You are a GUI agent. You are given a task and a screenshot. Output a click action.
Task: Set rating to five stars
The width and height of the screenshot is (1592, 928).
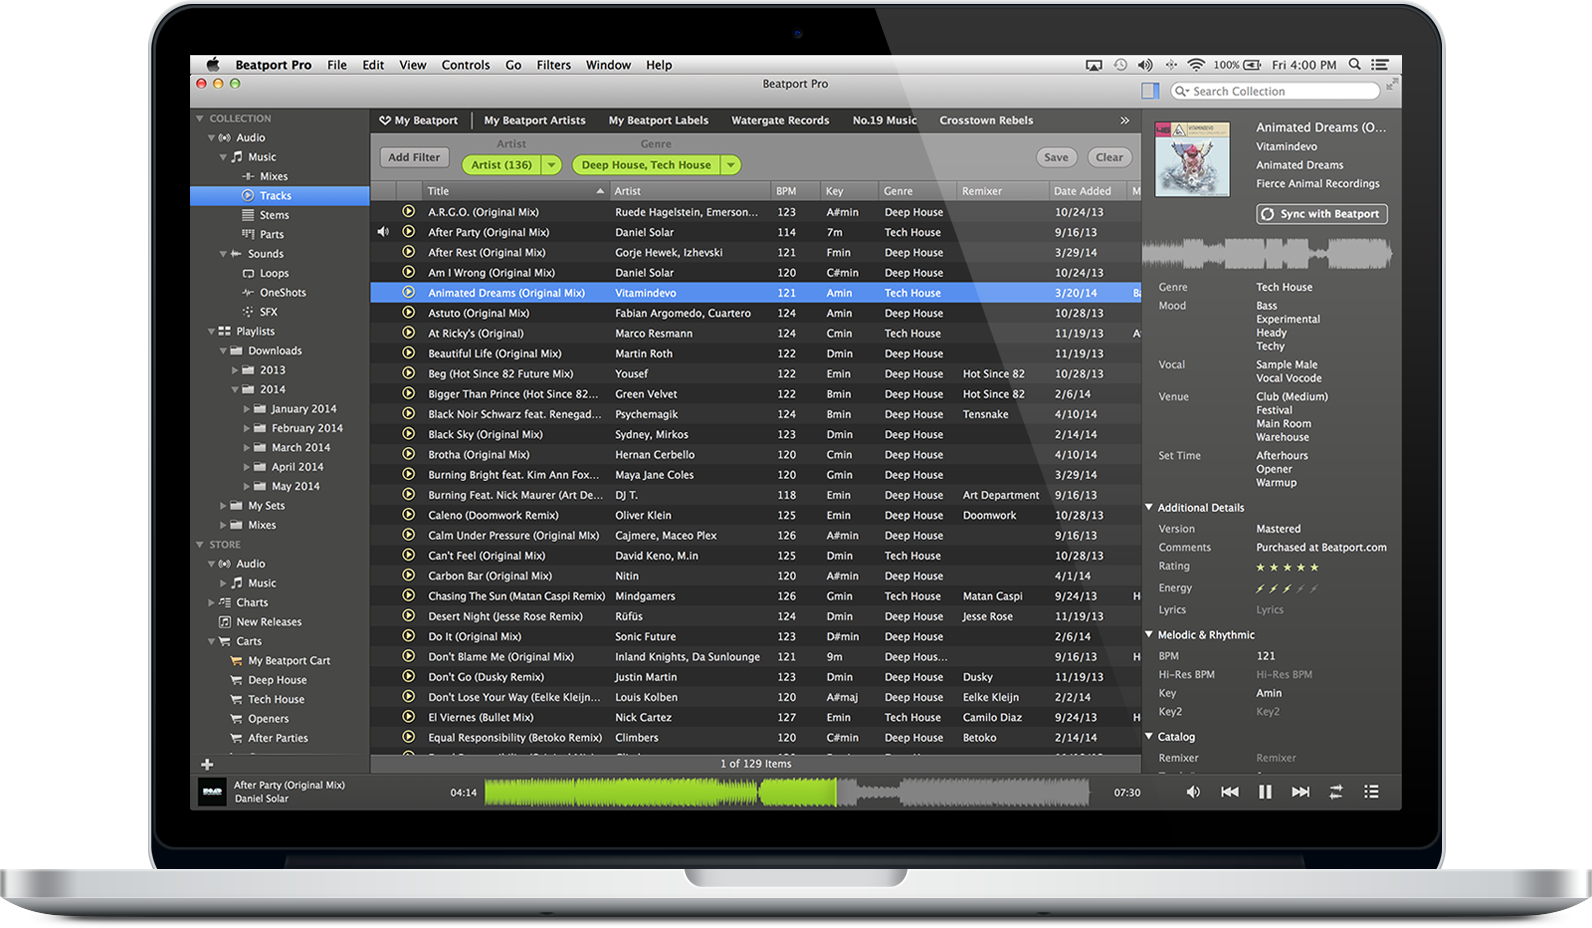pyautogui.click(x=1314, y=567)
